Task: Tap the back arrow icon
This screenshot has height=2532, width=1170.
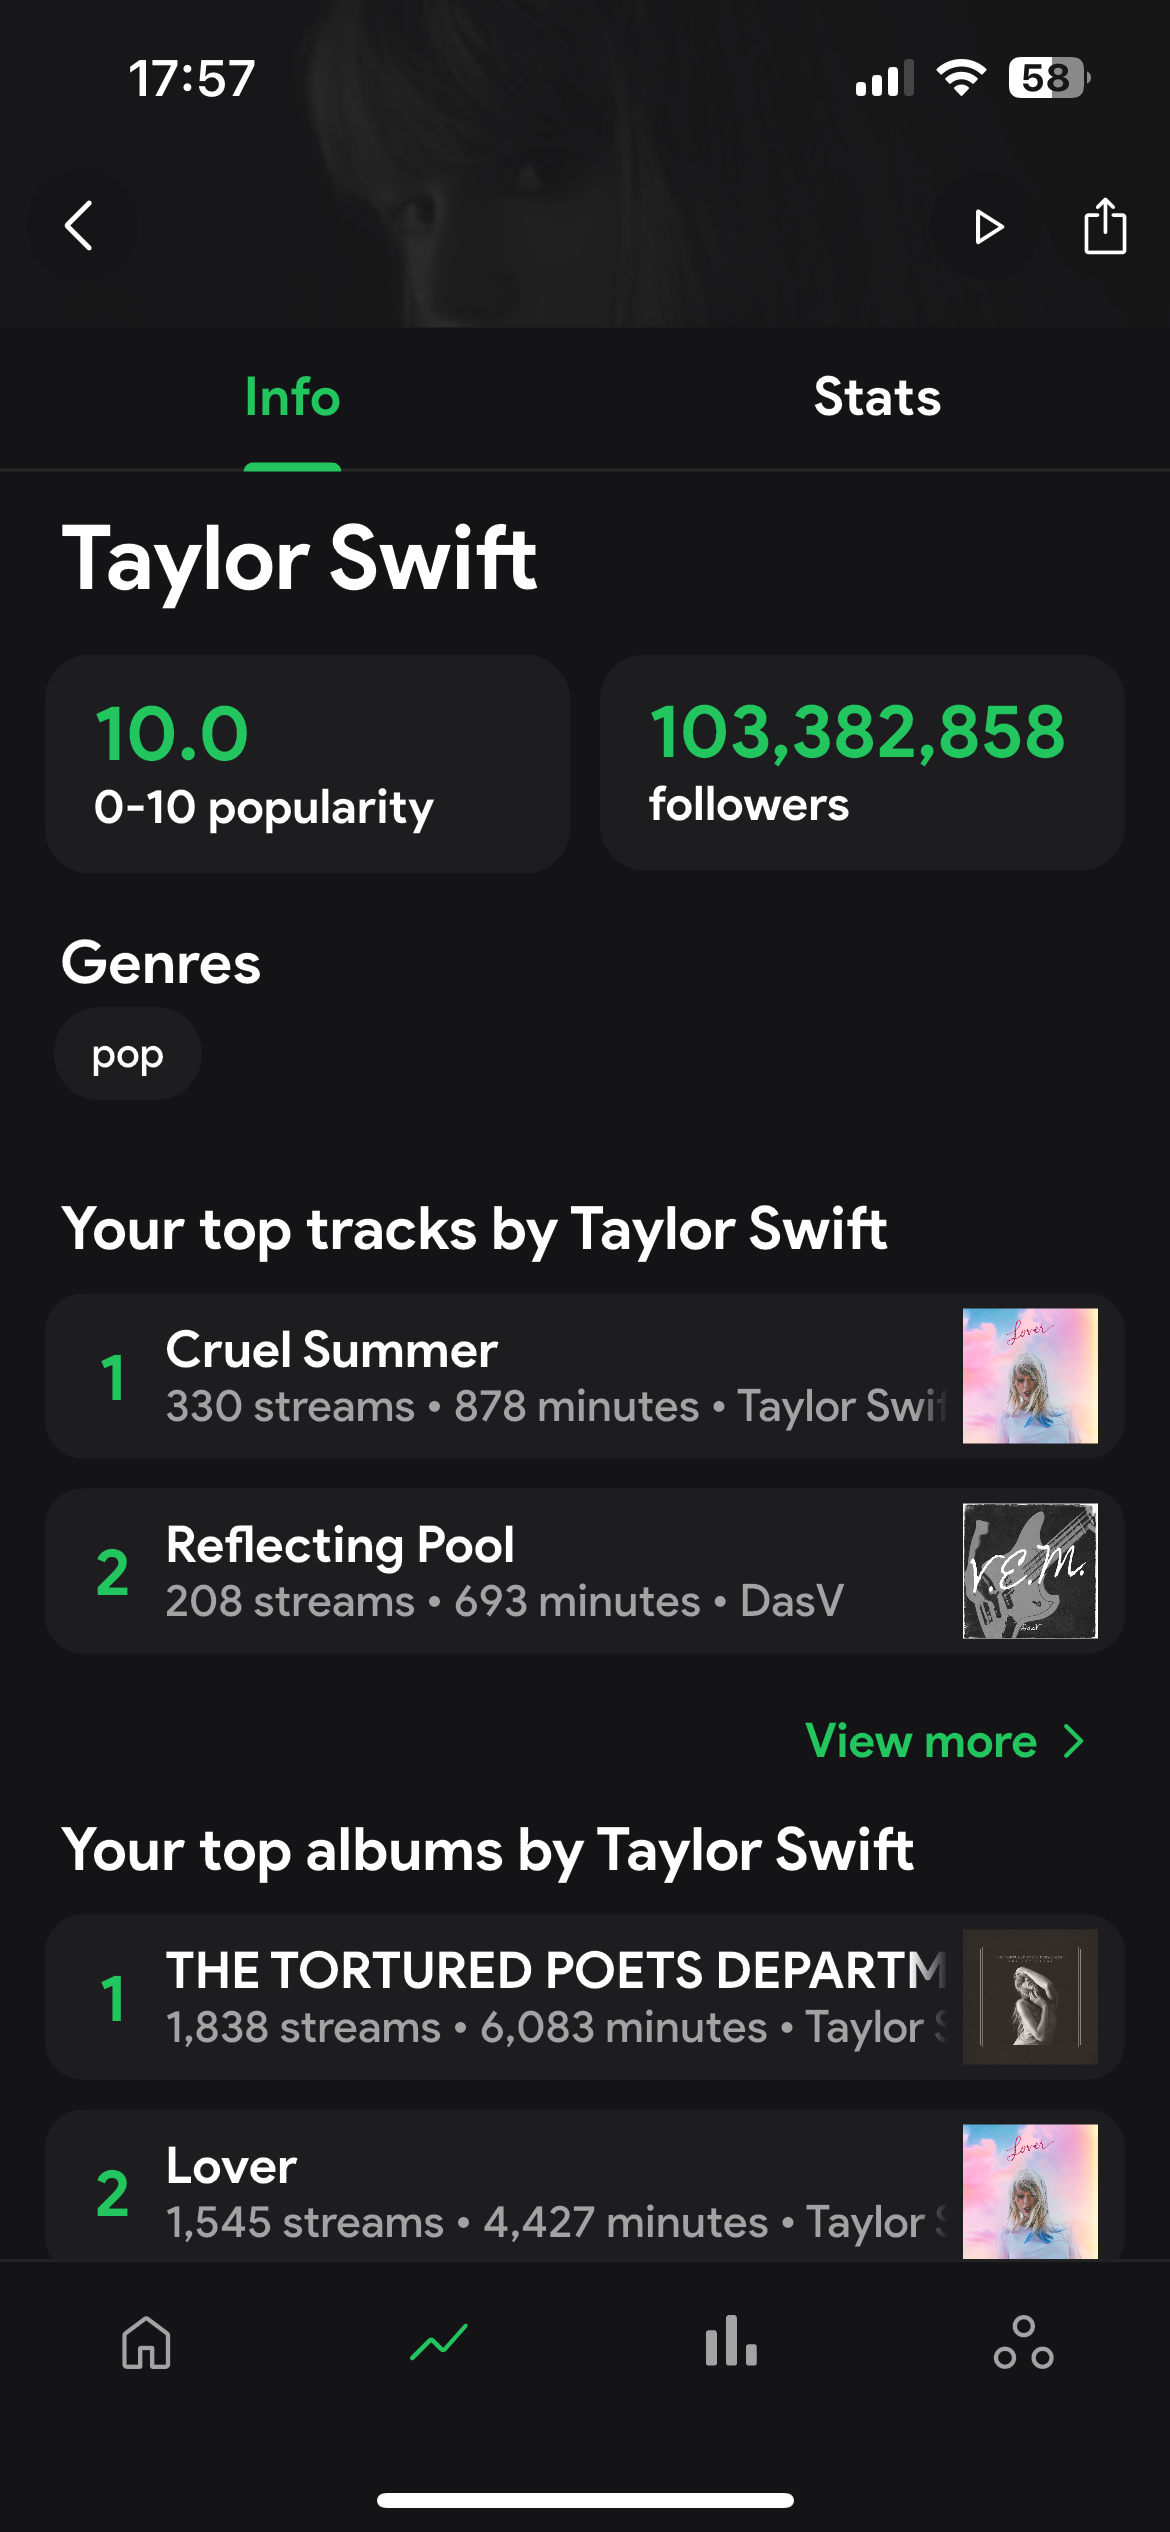Action: tap(80, 226)
